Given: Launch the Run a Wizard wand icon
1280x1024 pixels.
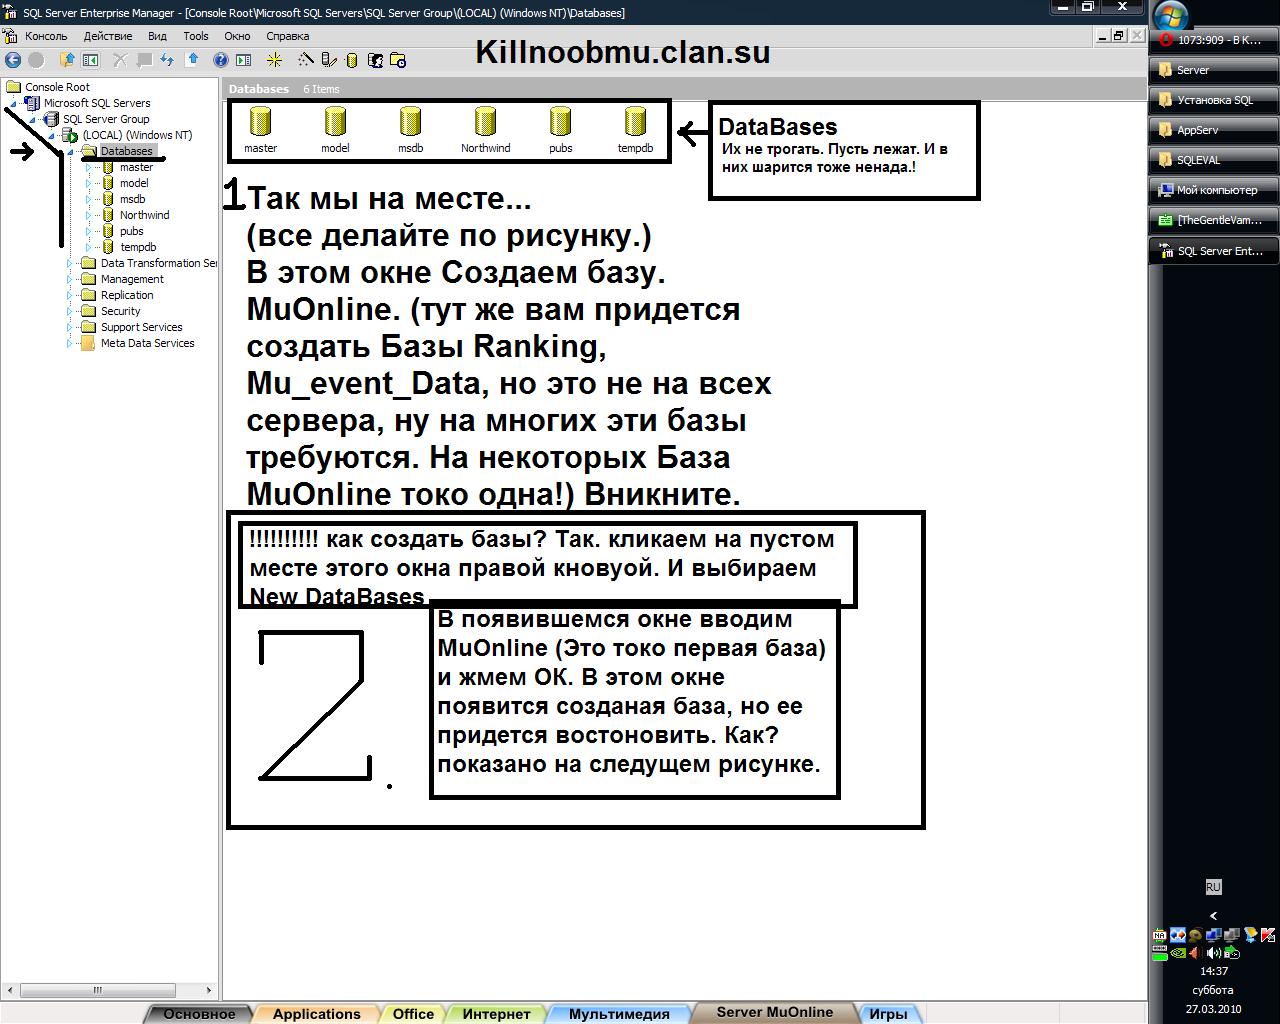Looking at the screenshot, I should (306, 60).
